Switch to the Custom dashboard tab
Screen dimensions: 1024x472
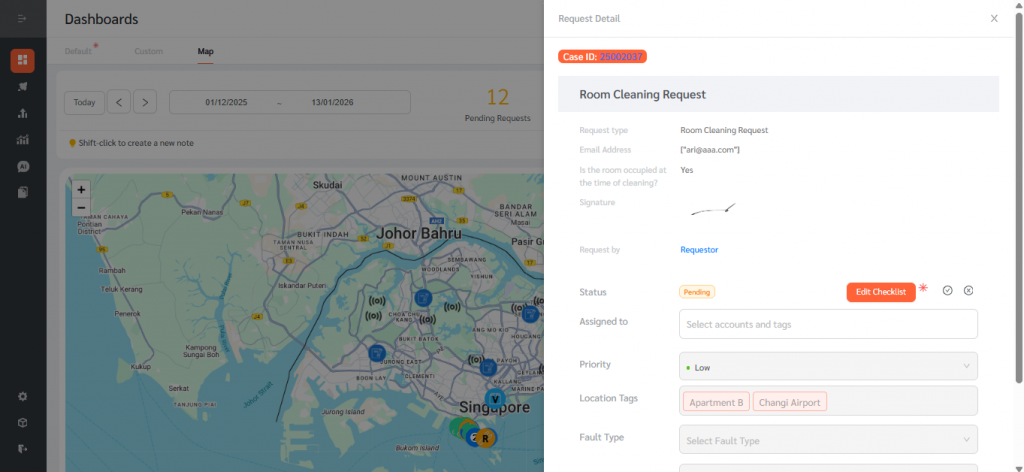[x=148, y=51]
